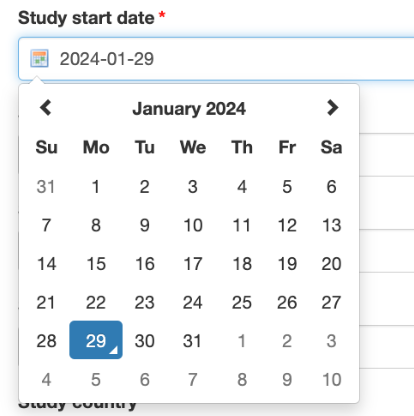
Task: Choose January 12 on Friday
Action: click(287, 225)
